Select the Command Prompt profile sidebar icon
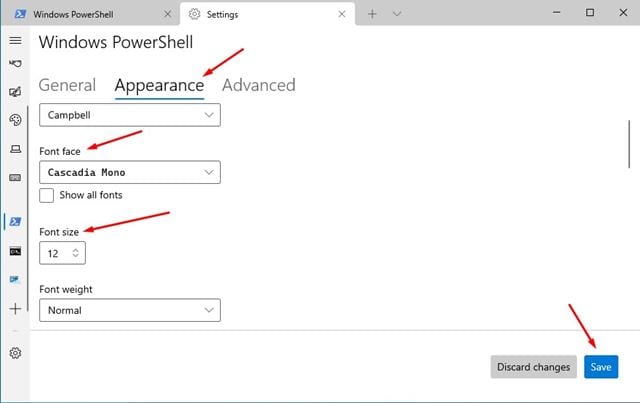640x403 pixels. pos(15,251)
